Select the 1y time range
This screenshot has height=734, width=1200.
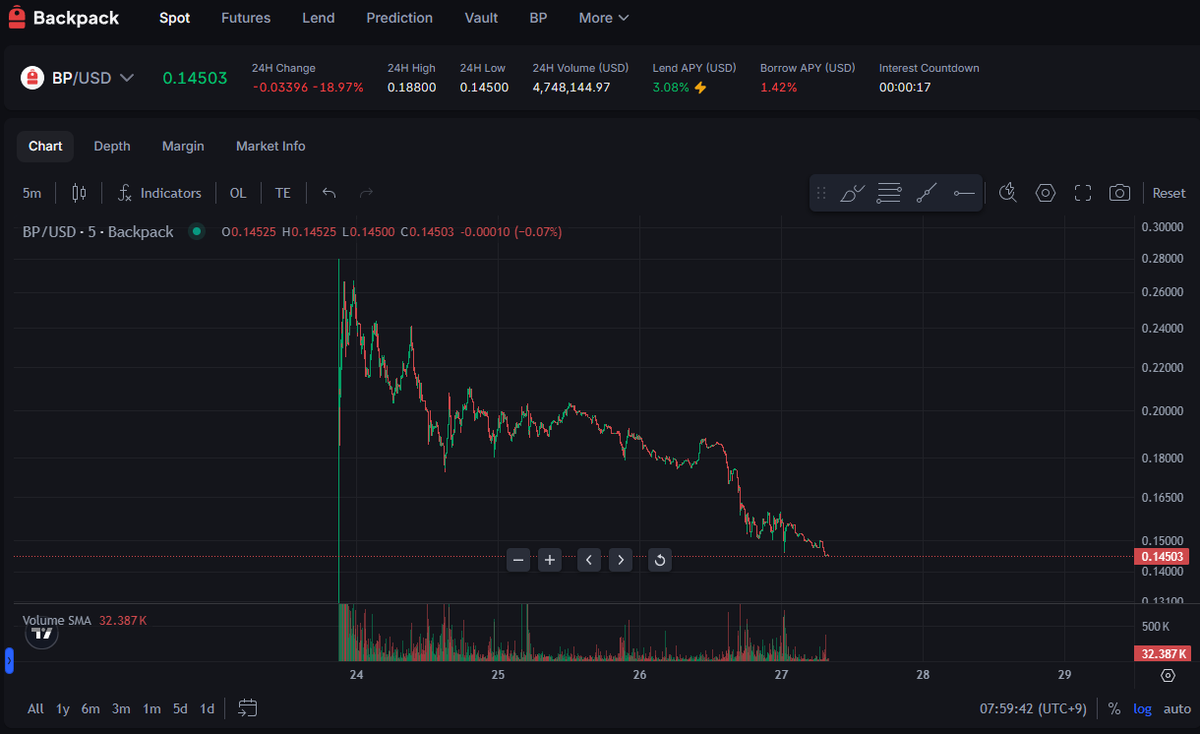click(x=63, y=709)
